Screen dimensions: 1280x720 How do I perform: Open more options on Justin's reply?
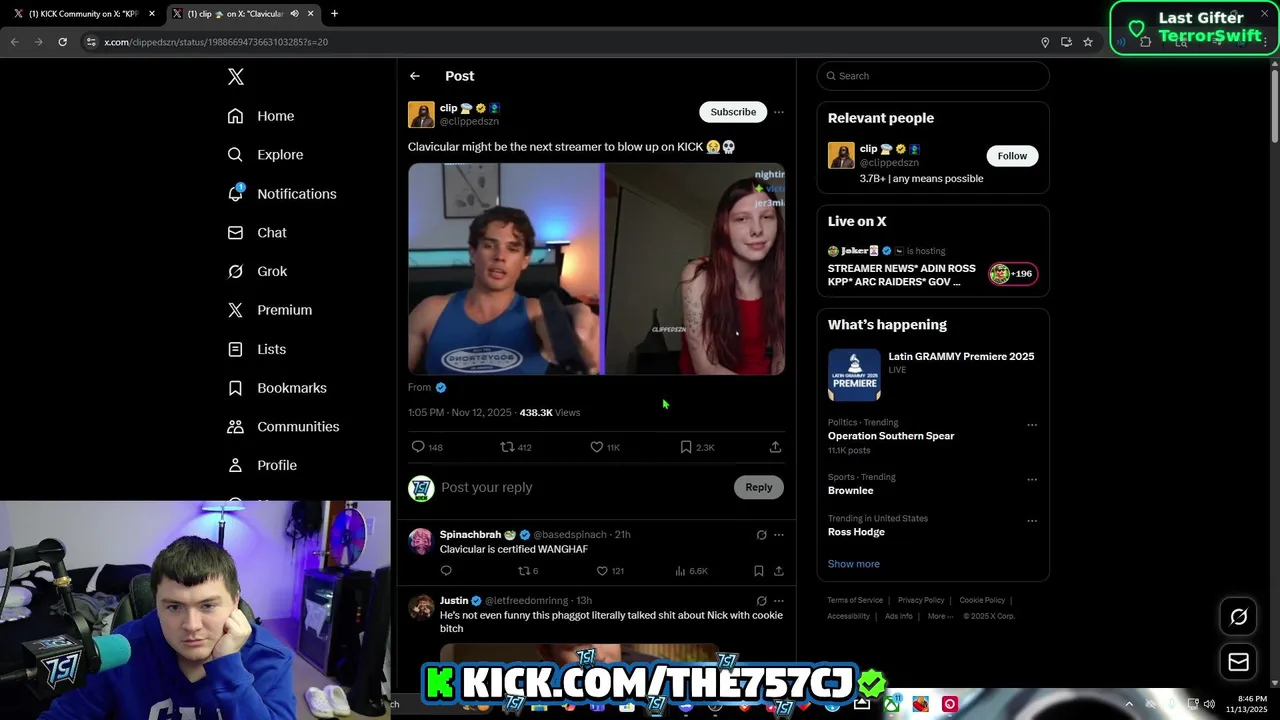coord(779,601)
